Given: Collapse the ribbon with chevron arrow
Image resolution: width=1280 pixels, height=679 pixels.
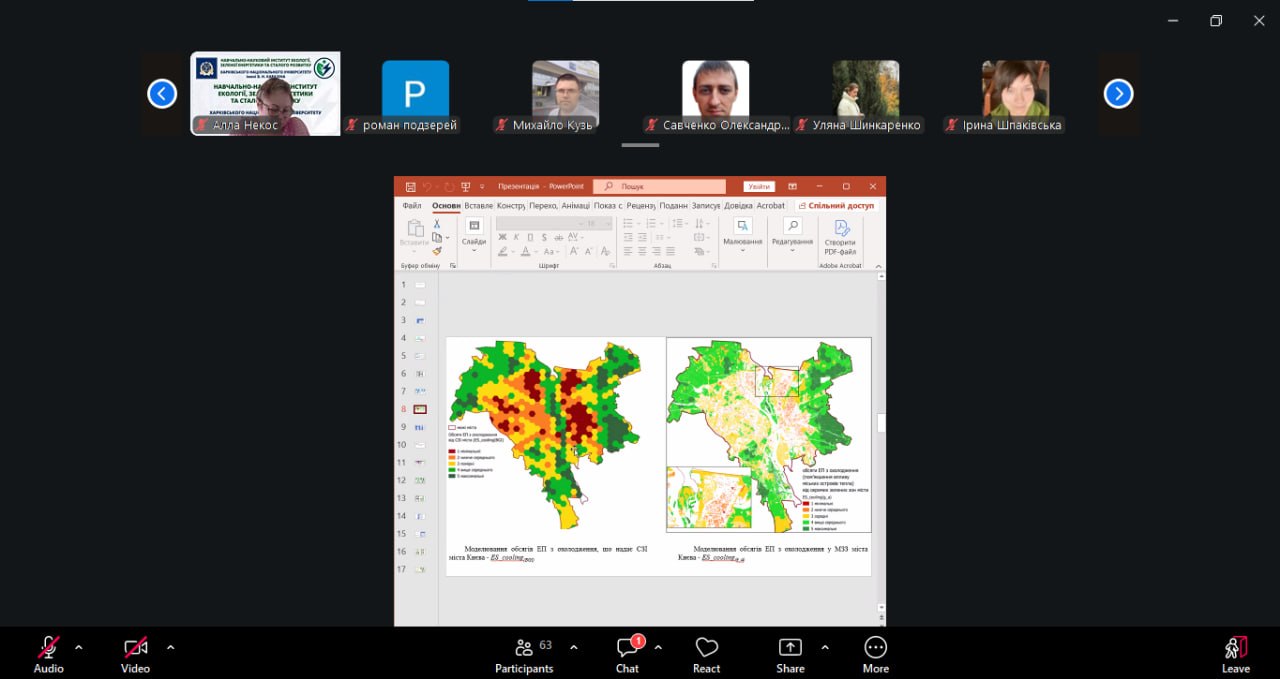Looking at the screenshot, I should pos(879,266).
